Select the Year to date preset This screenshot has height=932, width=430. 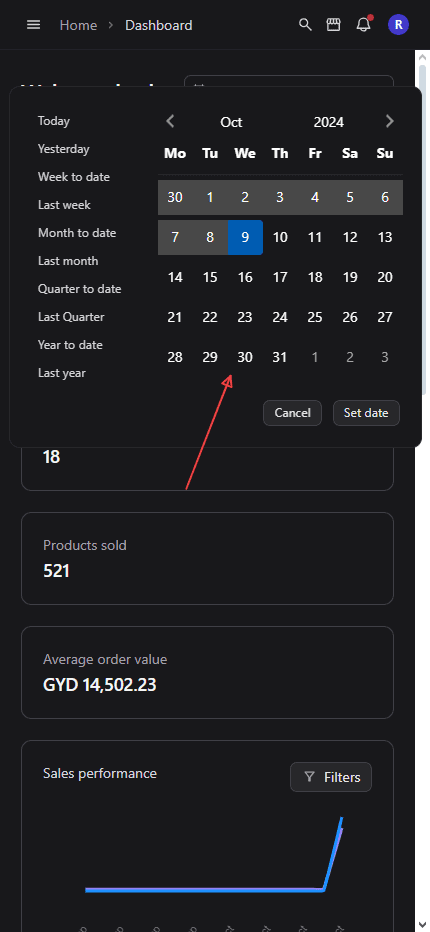coord(70,345)
